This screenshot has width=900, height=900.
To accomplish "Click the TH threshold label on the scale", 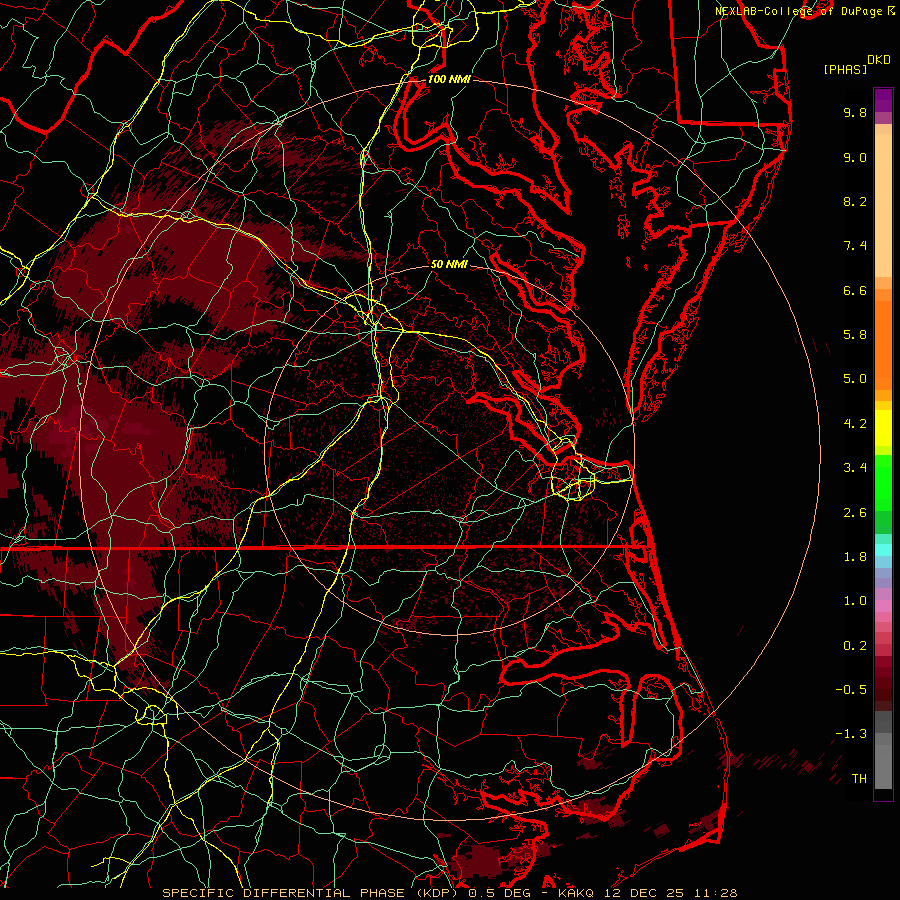I will pyautogui.click(x=859, y=779).
